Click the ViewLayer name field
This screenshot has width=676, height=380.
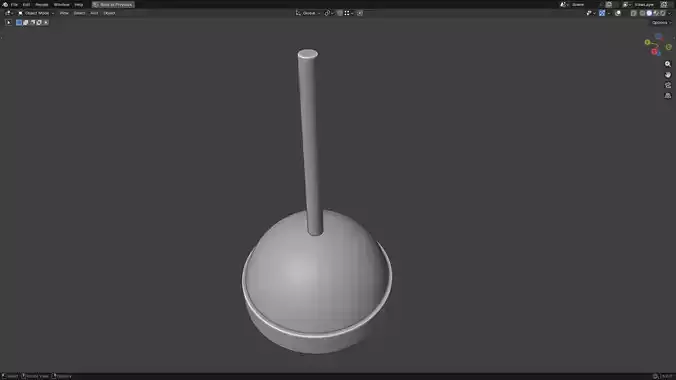(646, 4)
